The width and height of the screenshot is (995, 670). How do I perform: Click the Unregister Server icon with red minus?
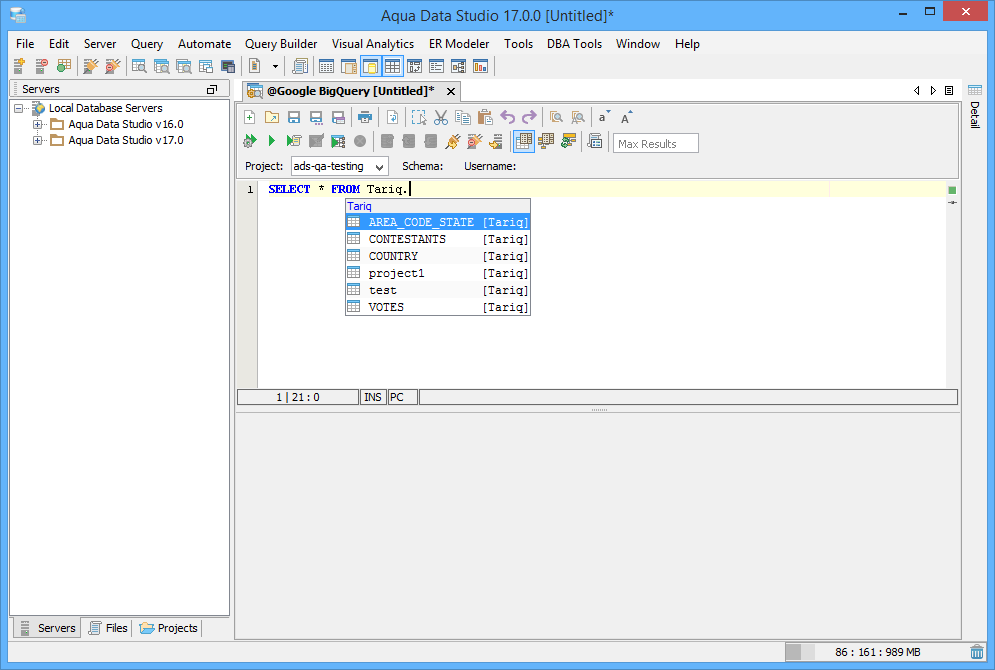41,66
